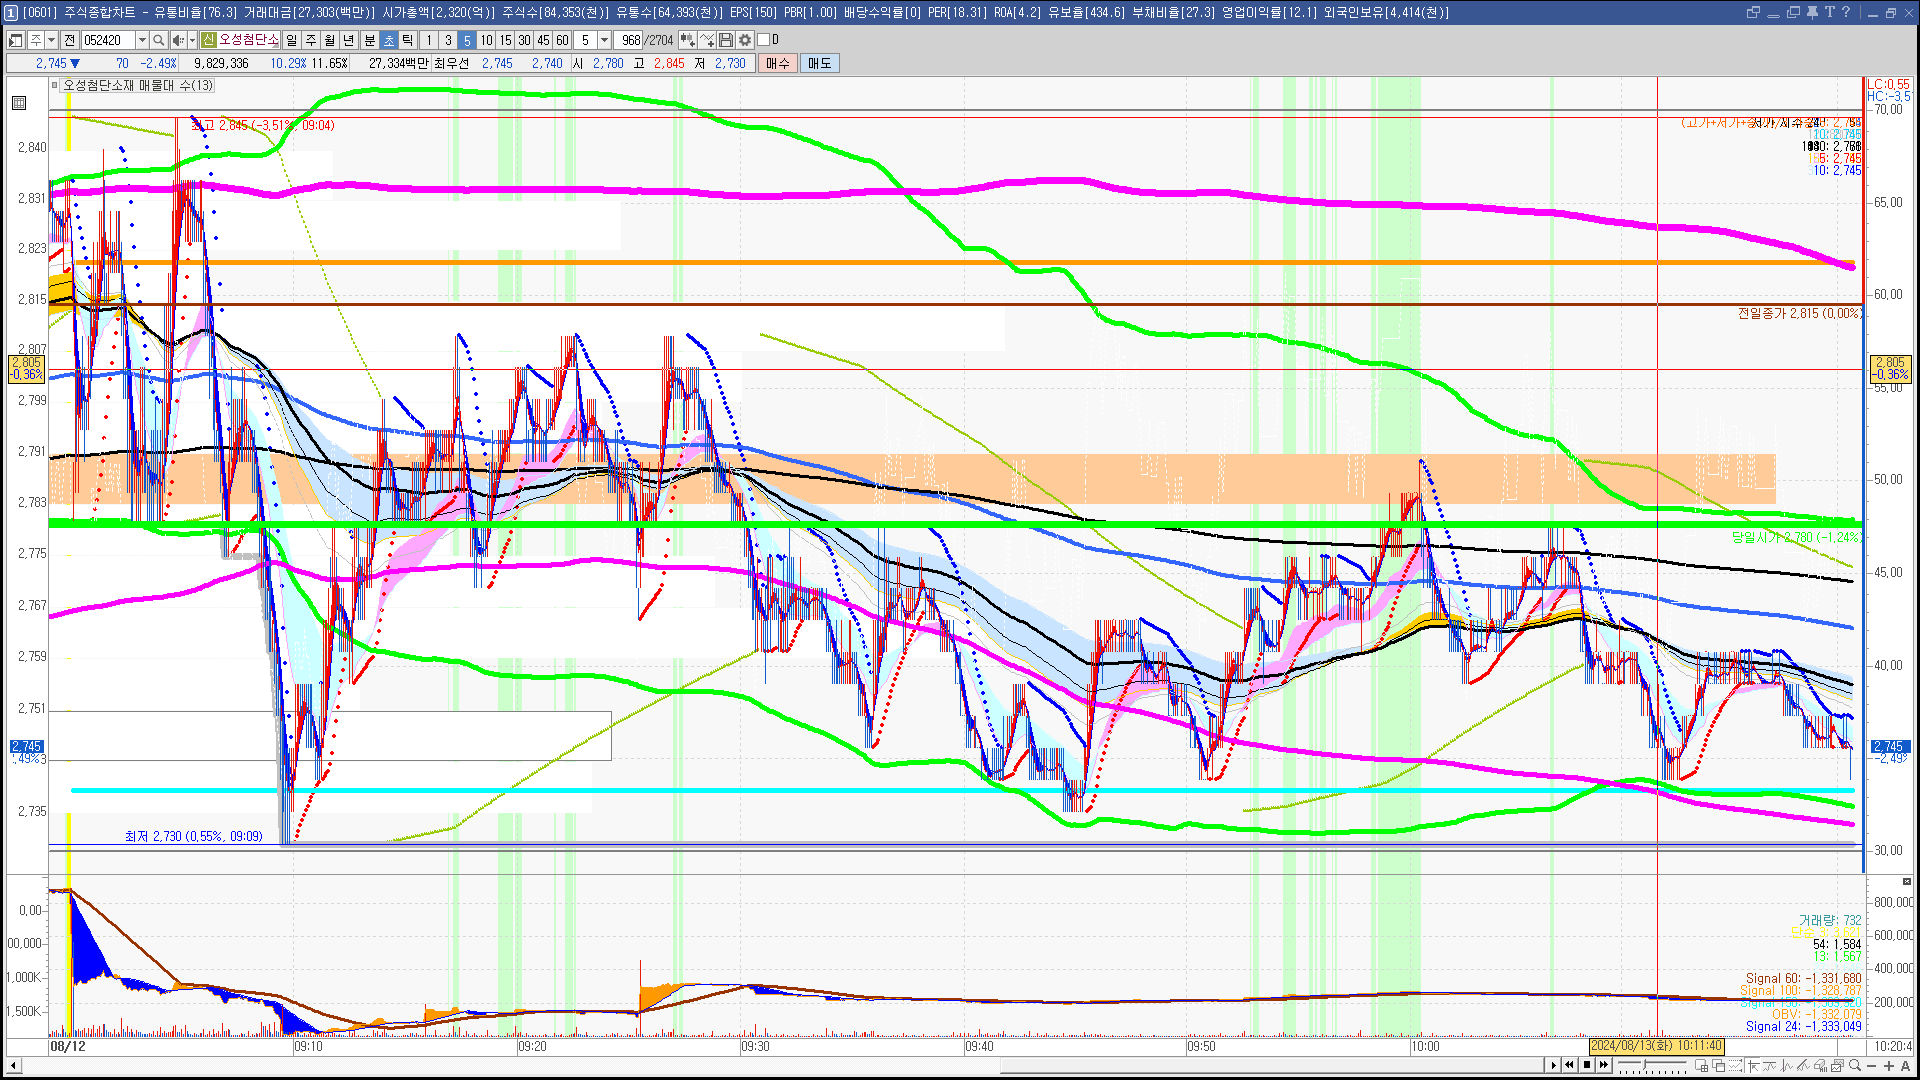Select the 10 interval tab
Viewport: 1920px width, 1080px height.
[486, 40]
